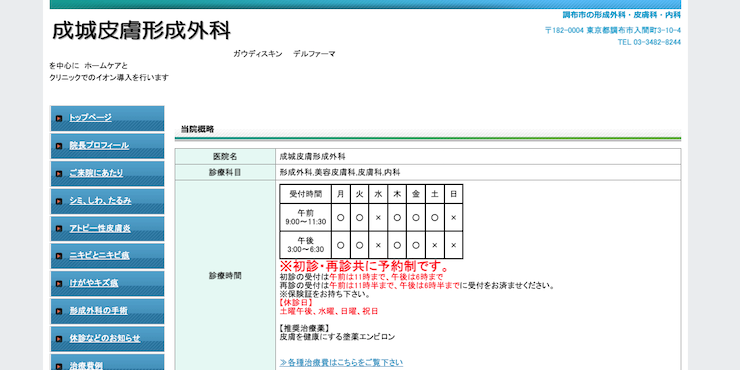Click arrow icon beside けがやキズ痕
740x370 pixels.
coord(59,284)
